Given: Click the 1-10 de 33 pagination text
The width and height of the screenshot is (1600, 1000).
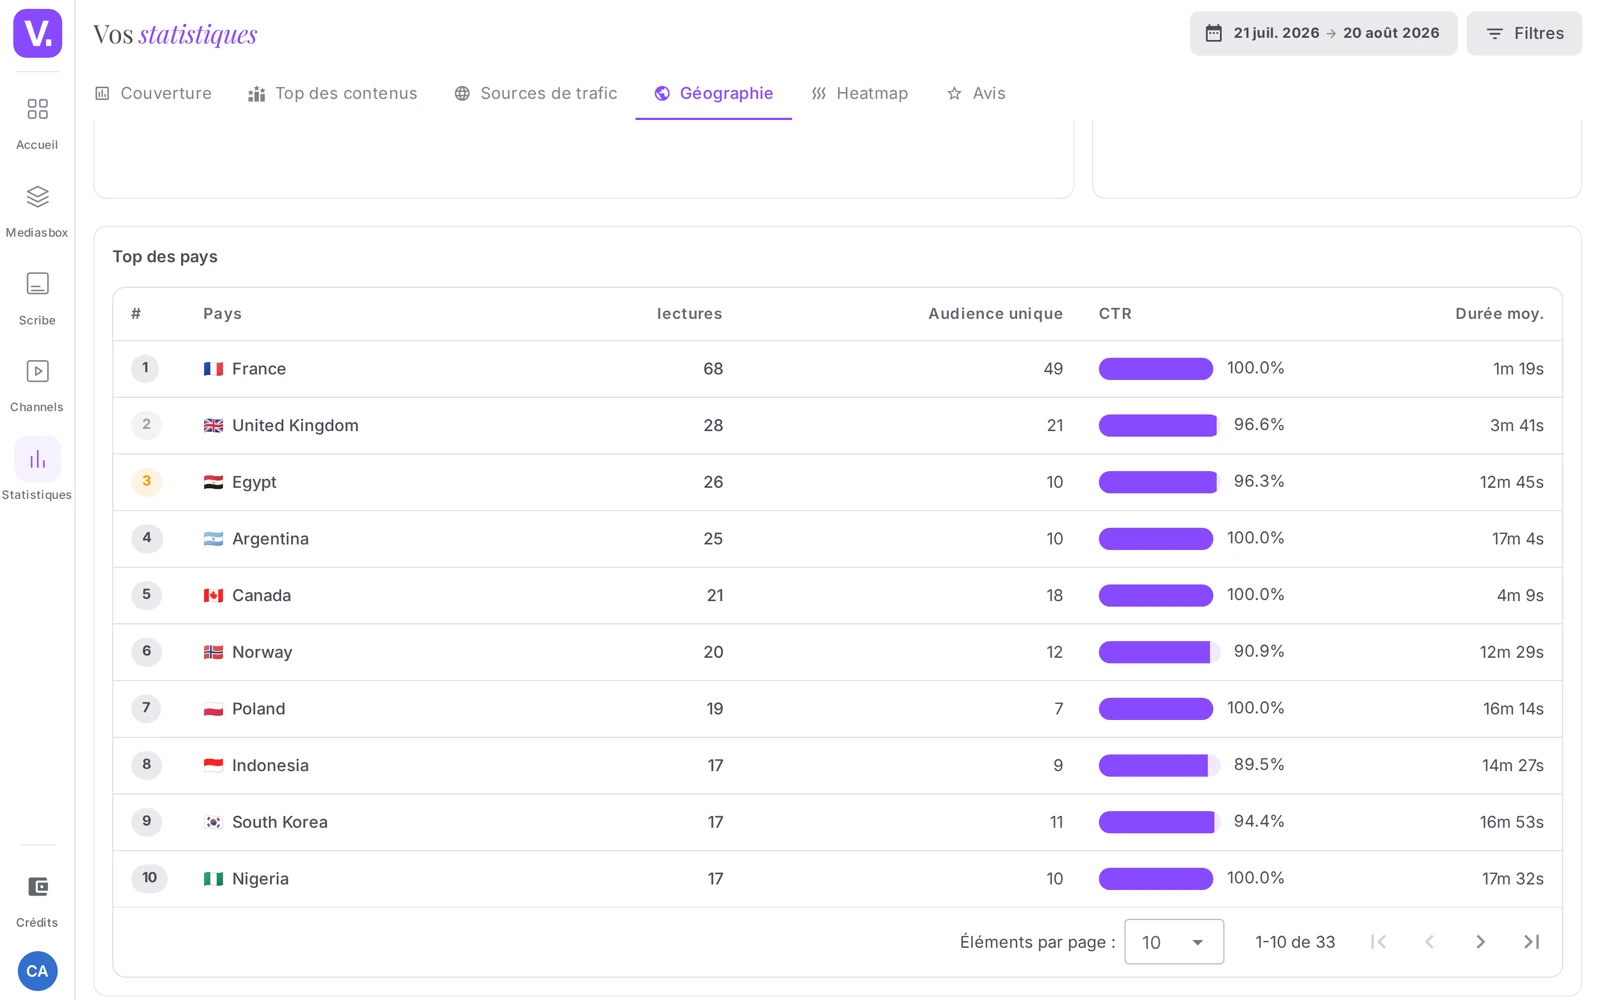Looking at the screenshot, I should (1295, 942).
